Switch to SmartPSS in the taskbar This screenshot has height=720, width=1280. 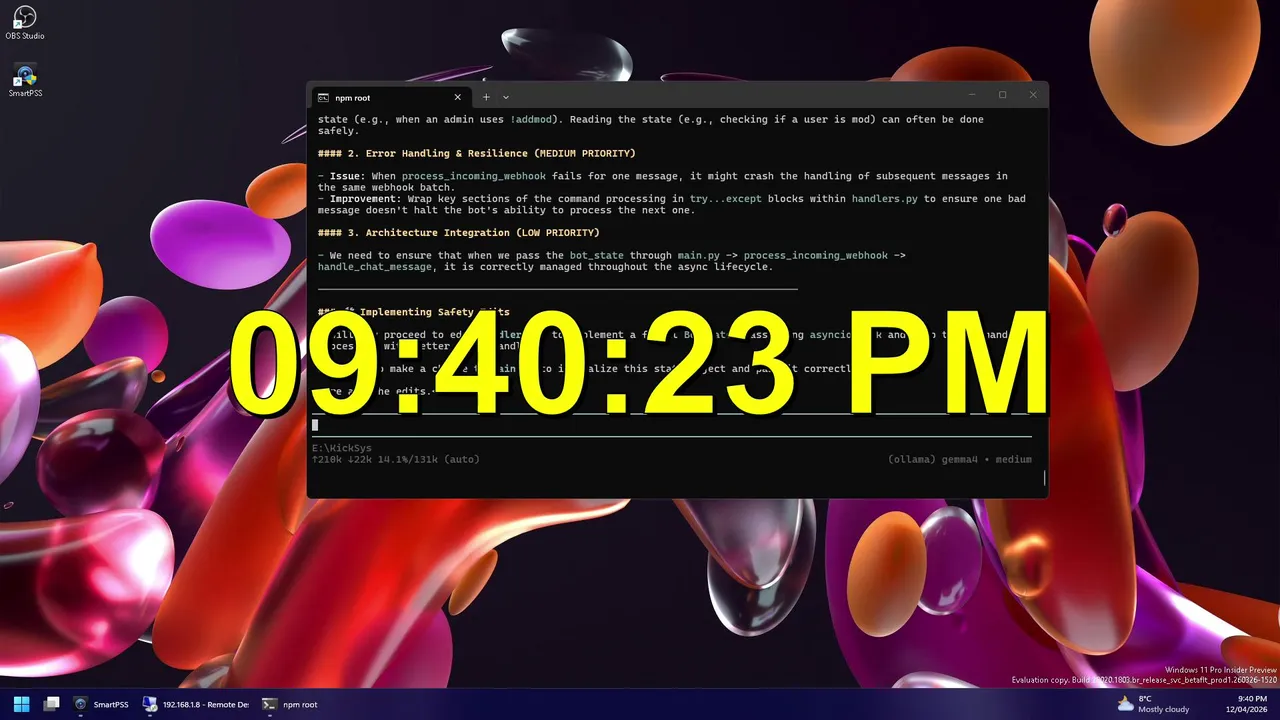coord(101,704)
